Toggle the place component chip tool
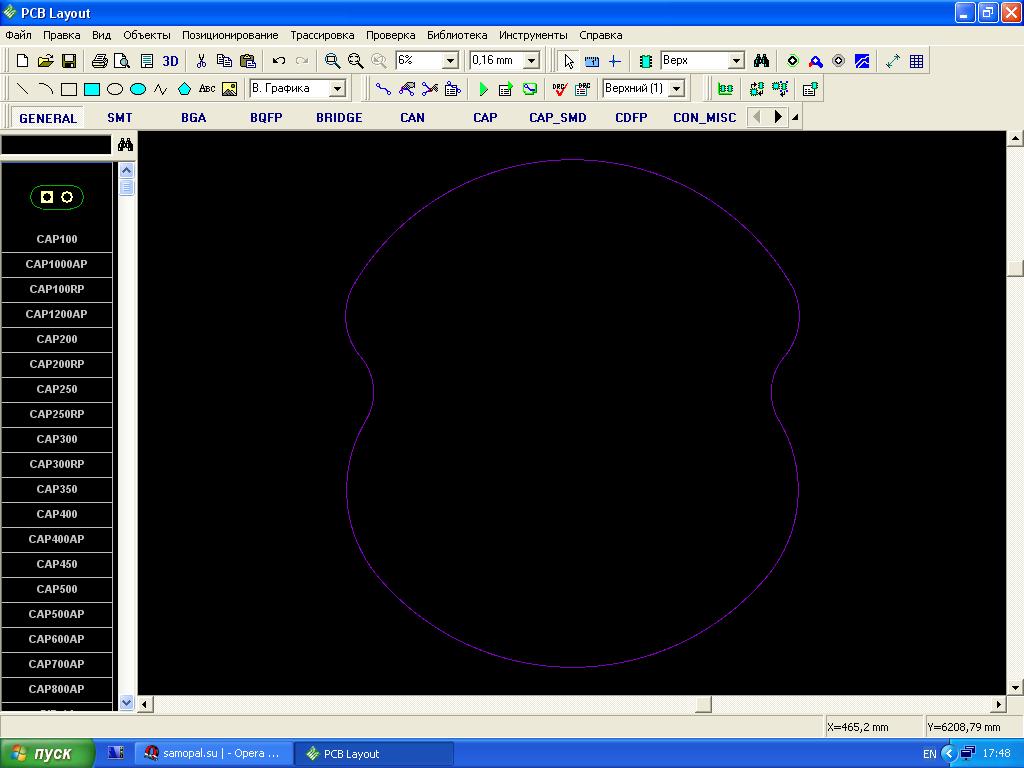Image resolution: width=1024 pixels, height=768 pixels. click(x=646, y=61)
